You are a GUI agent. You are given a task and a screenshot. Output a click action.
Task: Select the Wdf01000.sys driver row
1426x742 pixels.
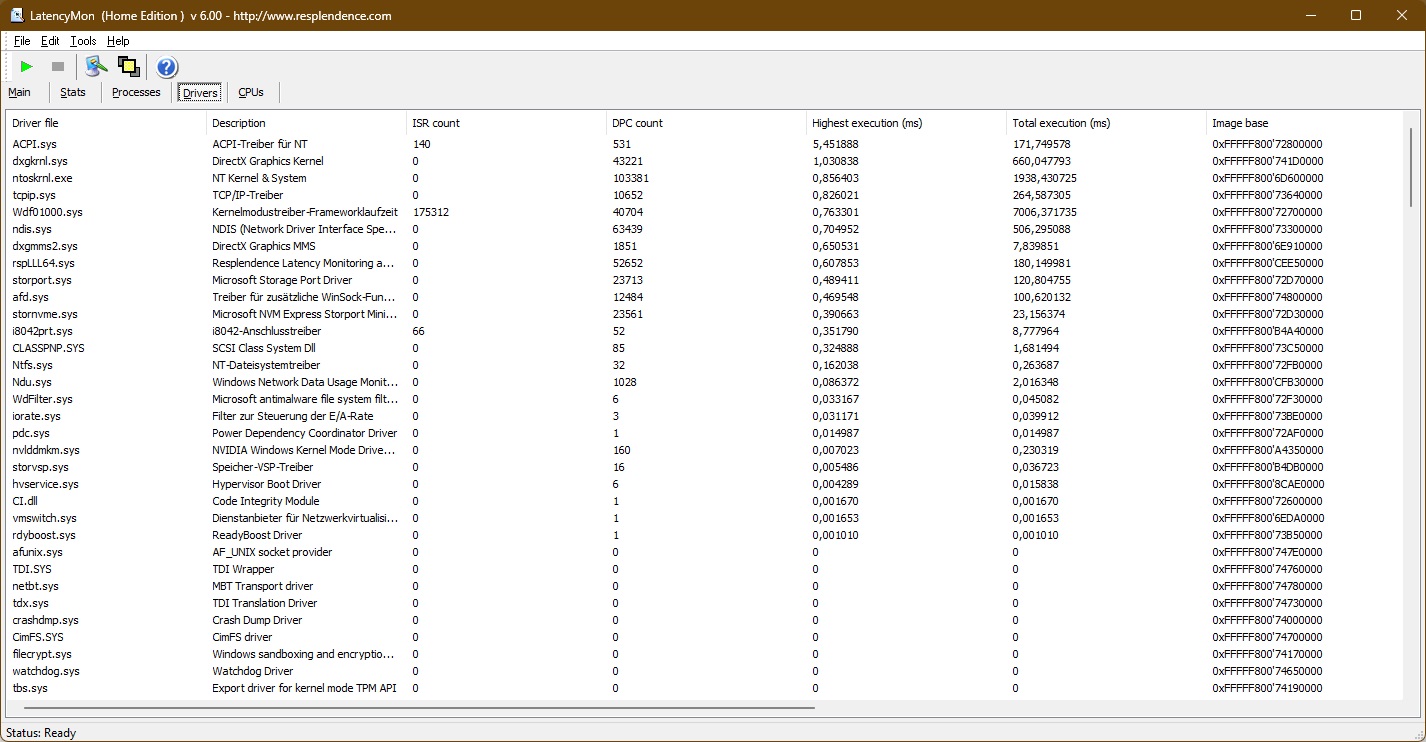pos(705,212)
